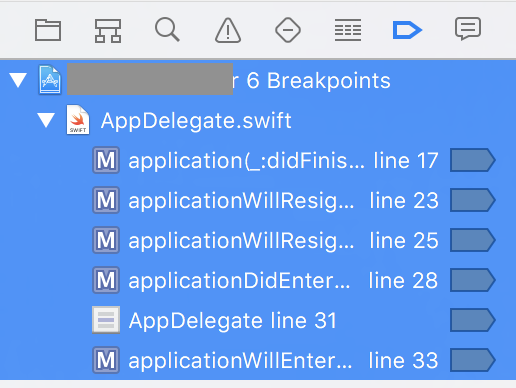Screen dimensions: 516x388
Task: Toggle the breakpoint at line 25
Action: point(473,240)
